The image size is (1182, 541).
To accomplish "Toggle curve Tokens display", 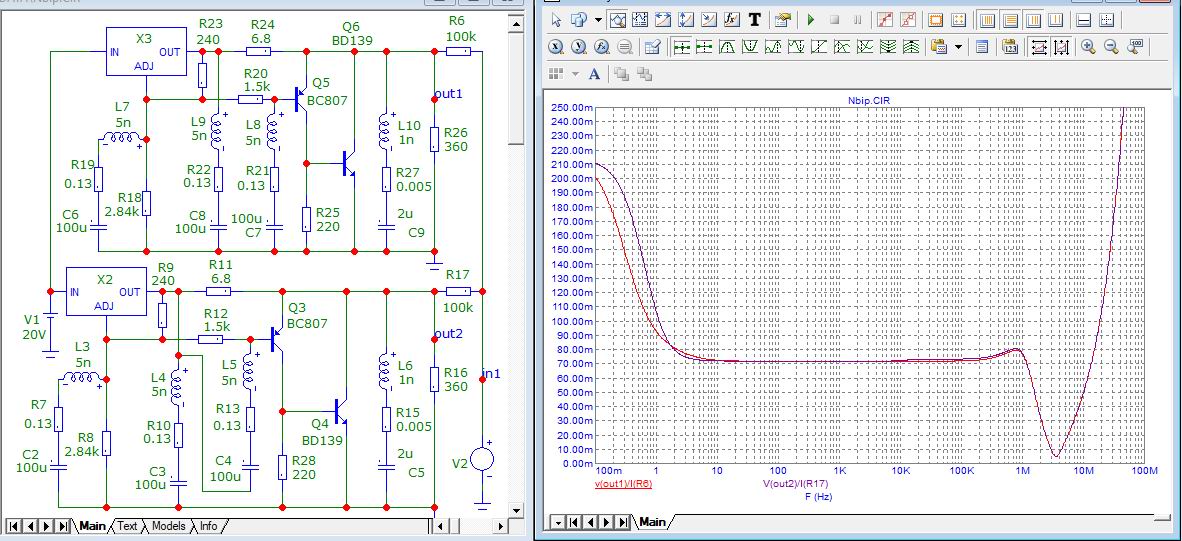I will [908, 20].
